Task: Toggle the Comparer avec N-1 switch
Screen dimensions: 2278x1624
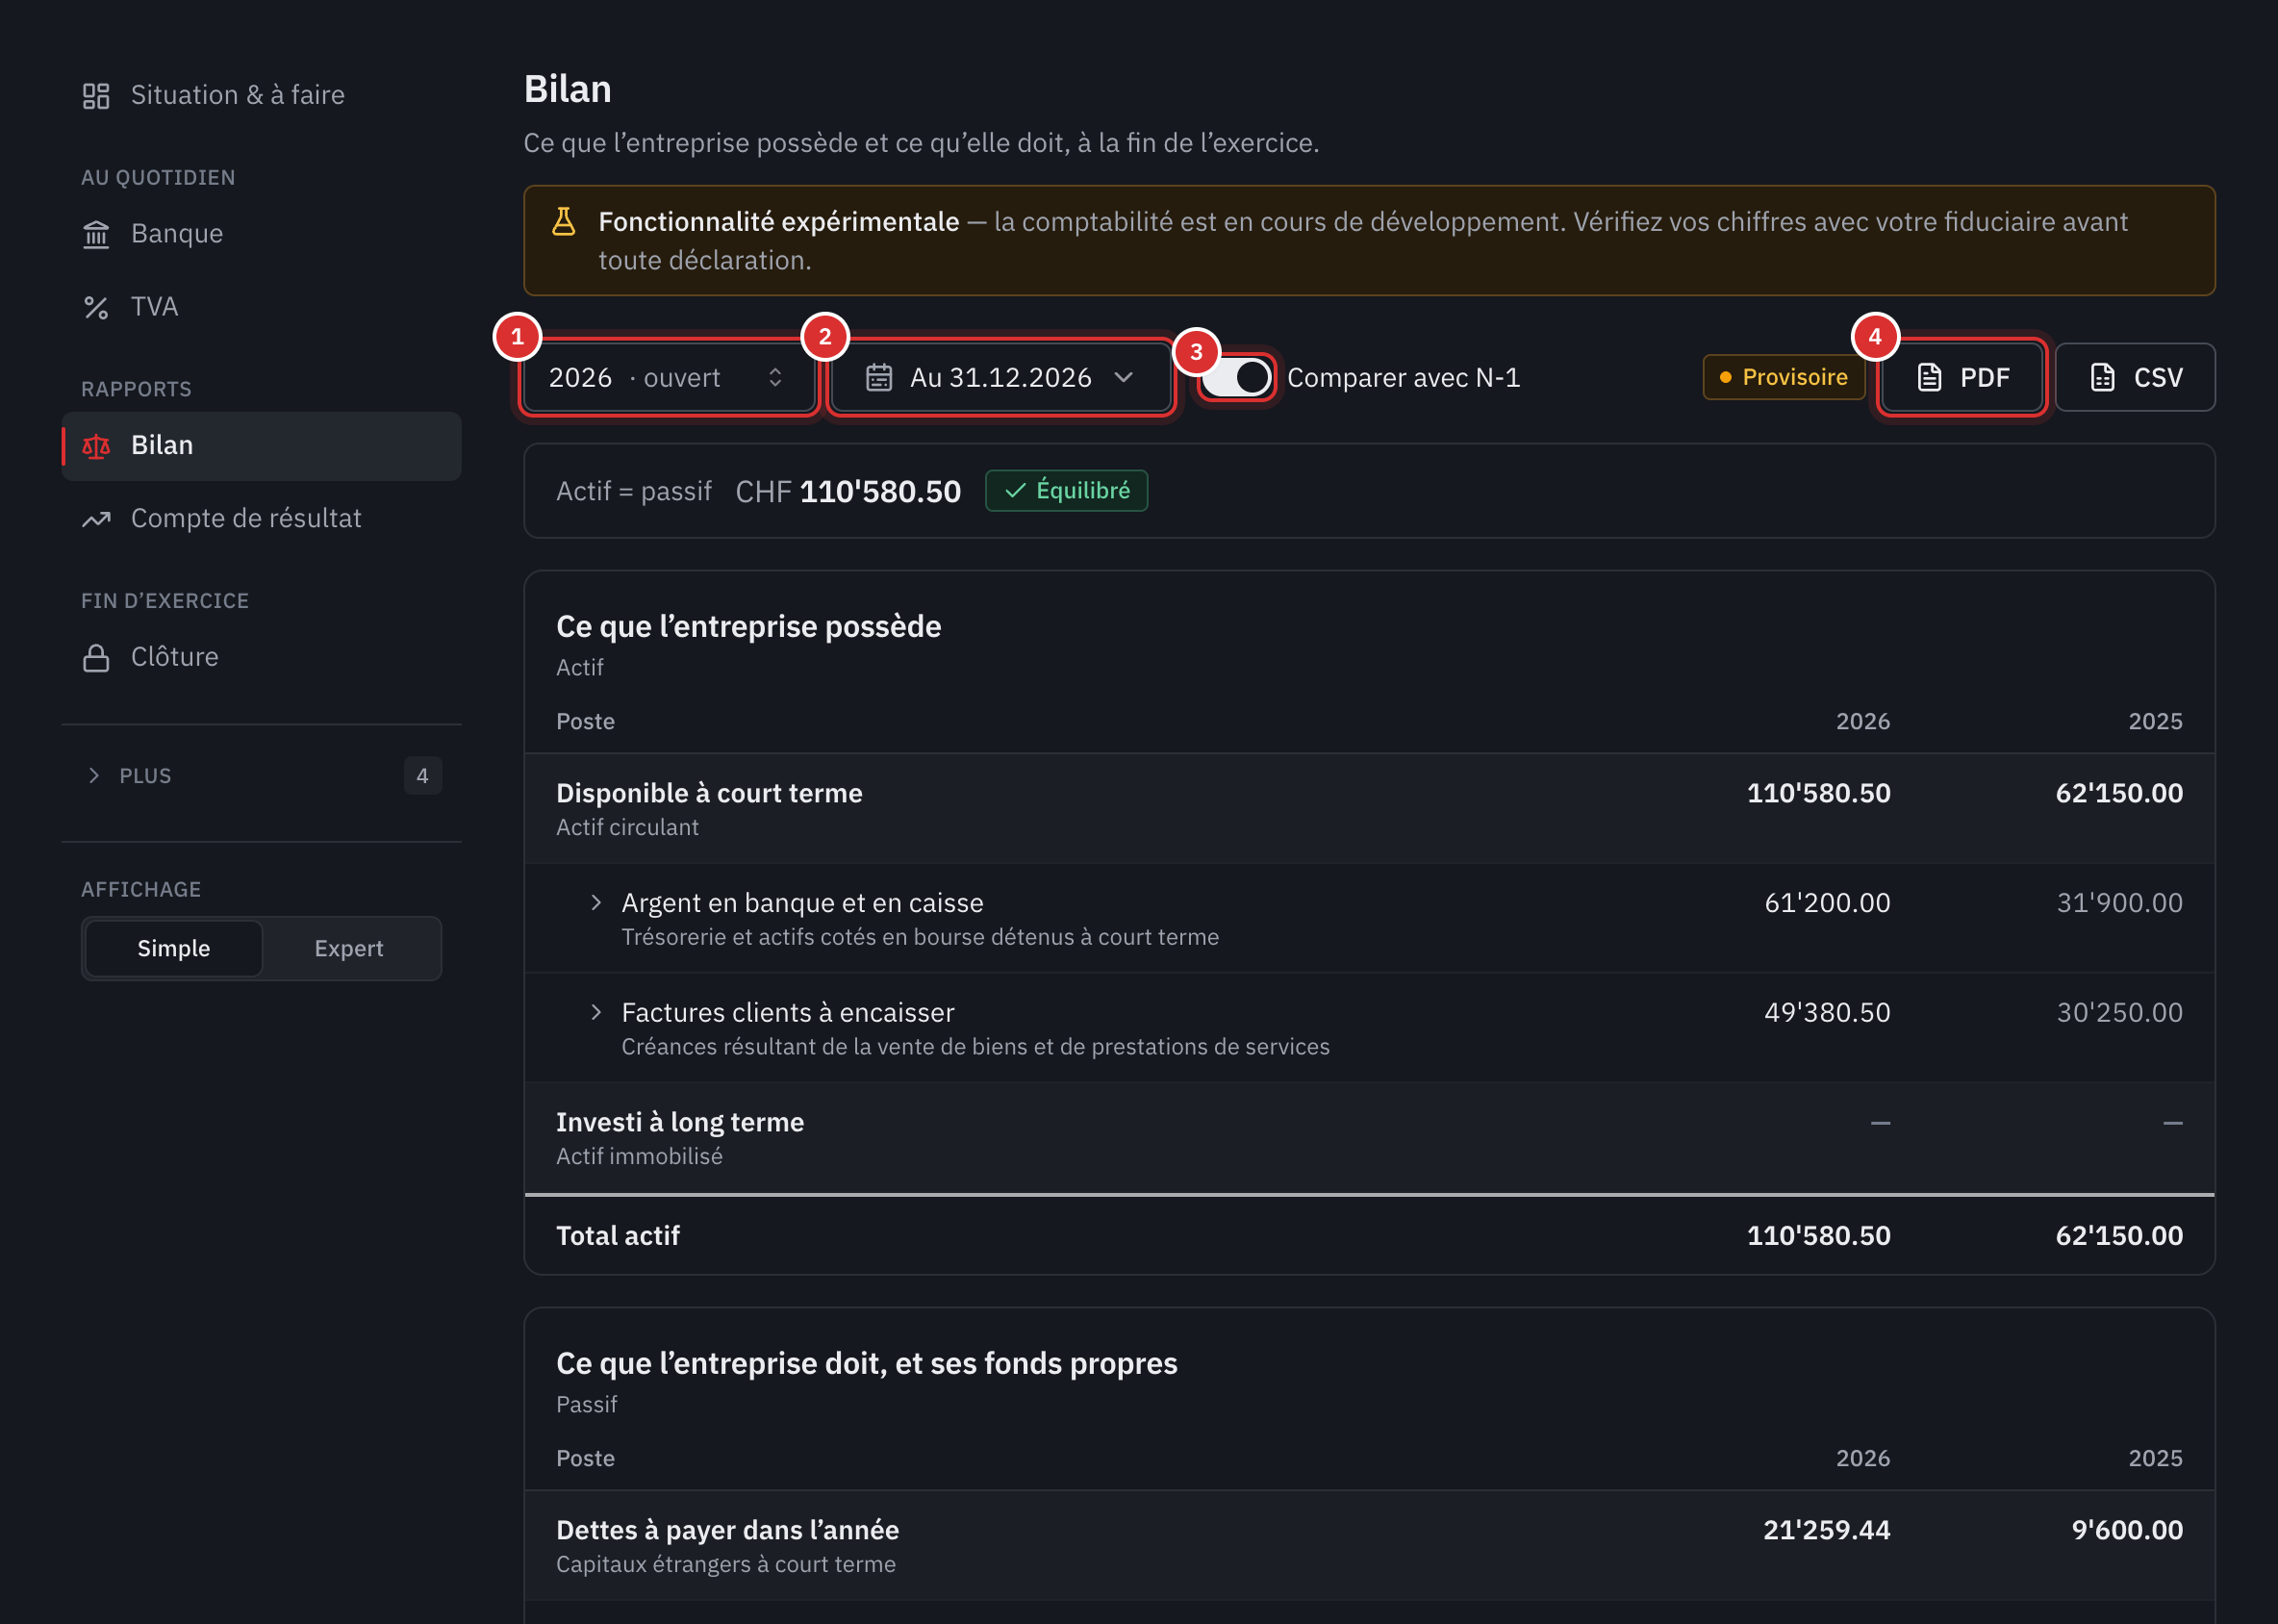Action: click(x=1236, y=377)
